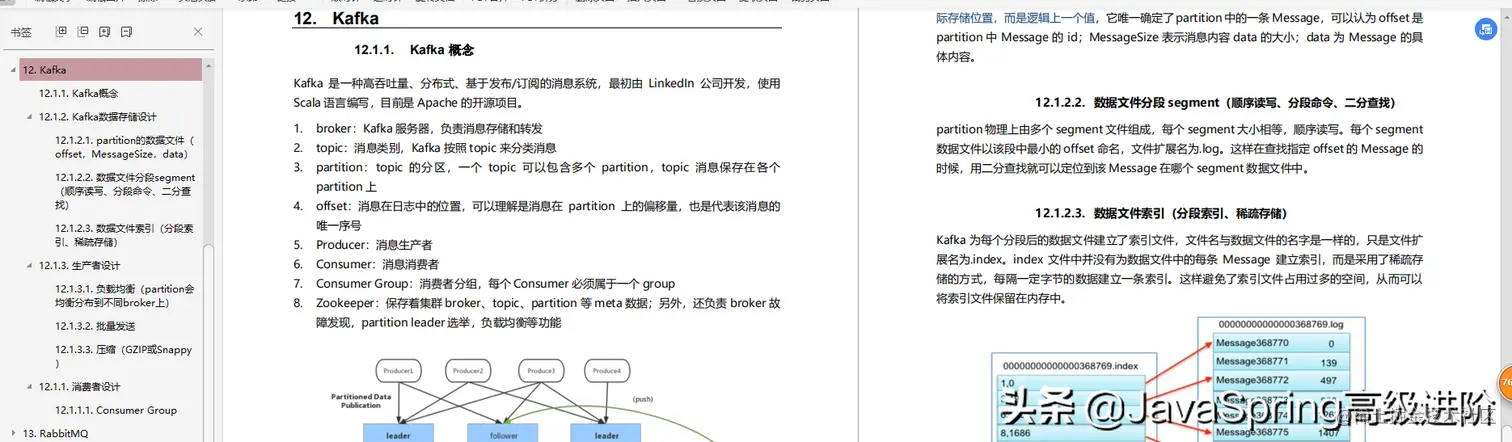
Task: Click the heading "12.1.1. Kafka 概念"
Action: click(414, 50)
